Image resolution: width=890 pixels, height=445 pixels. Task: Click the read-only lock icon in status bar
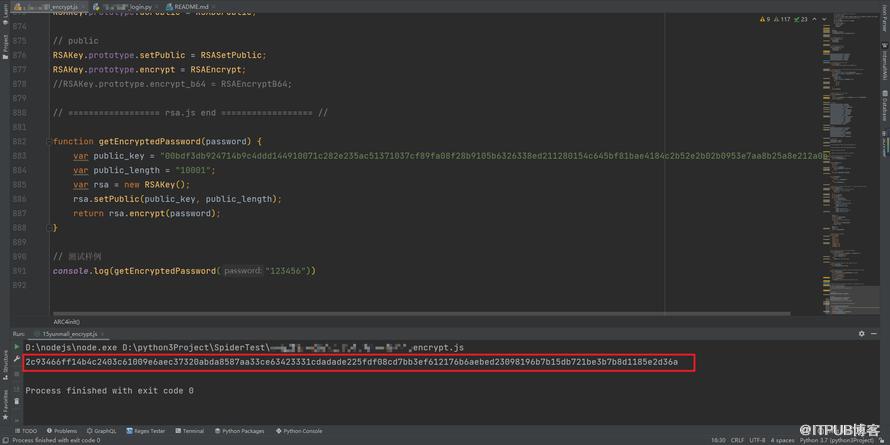pos(884,440)
